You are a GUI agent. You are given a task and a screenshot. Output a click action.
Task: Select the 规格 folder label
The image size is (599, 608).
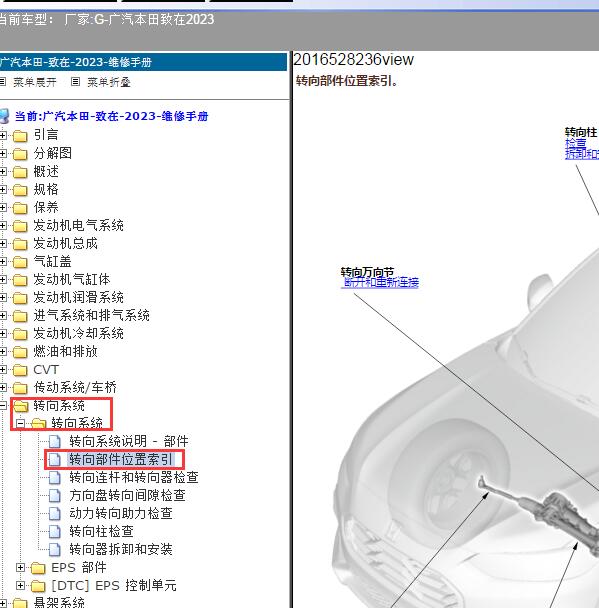pyautogui.click(x=46, y=190)
